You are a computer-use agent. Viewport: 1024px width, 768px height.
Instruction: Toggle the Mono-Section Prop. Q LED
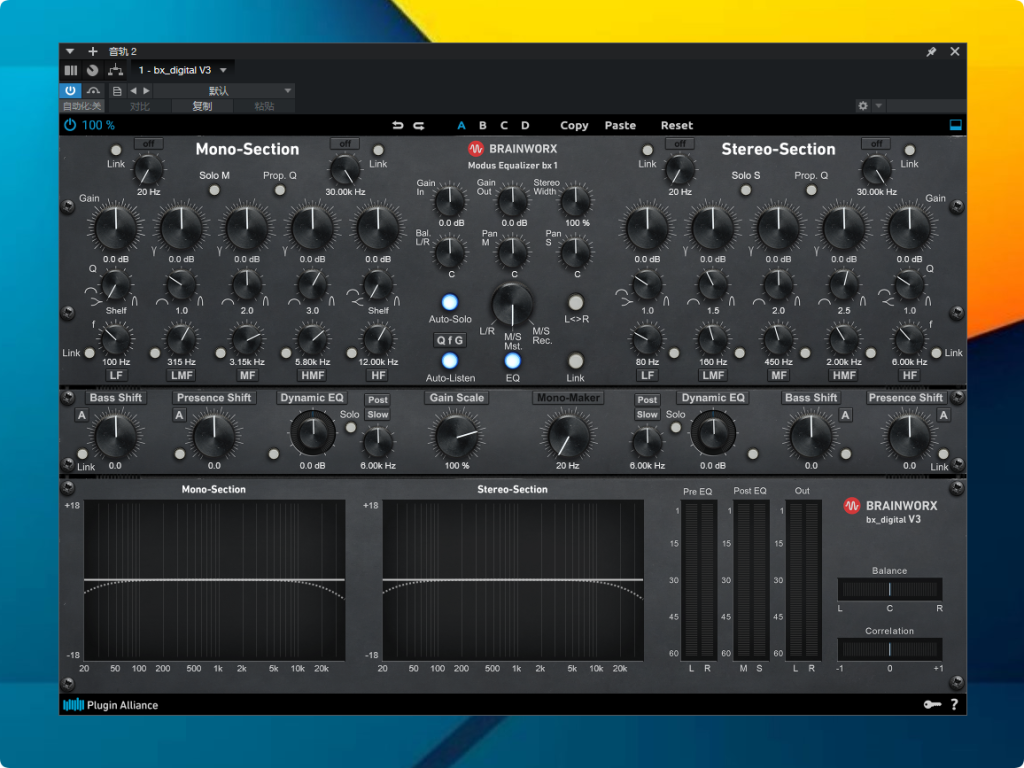pos(280,190)
